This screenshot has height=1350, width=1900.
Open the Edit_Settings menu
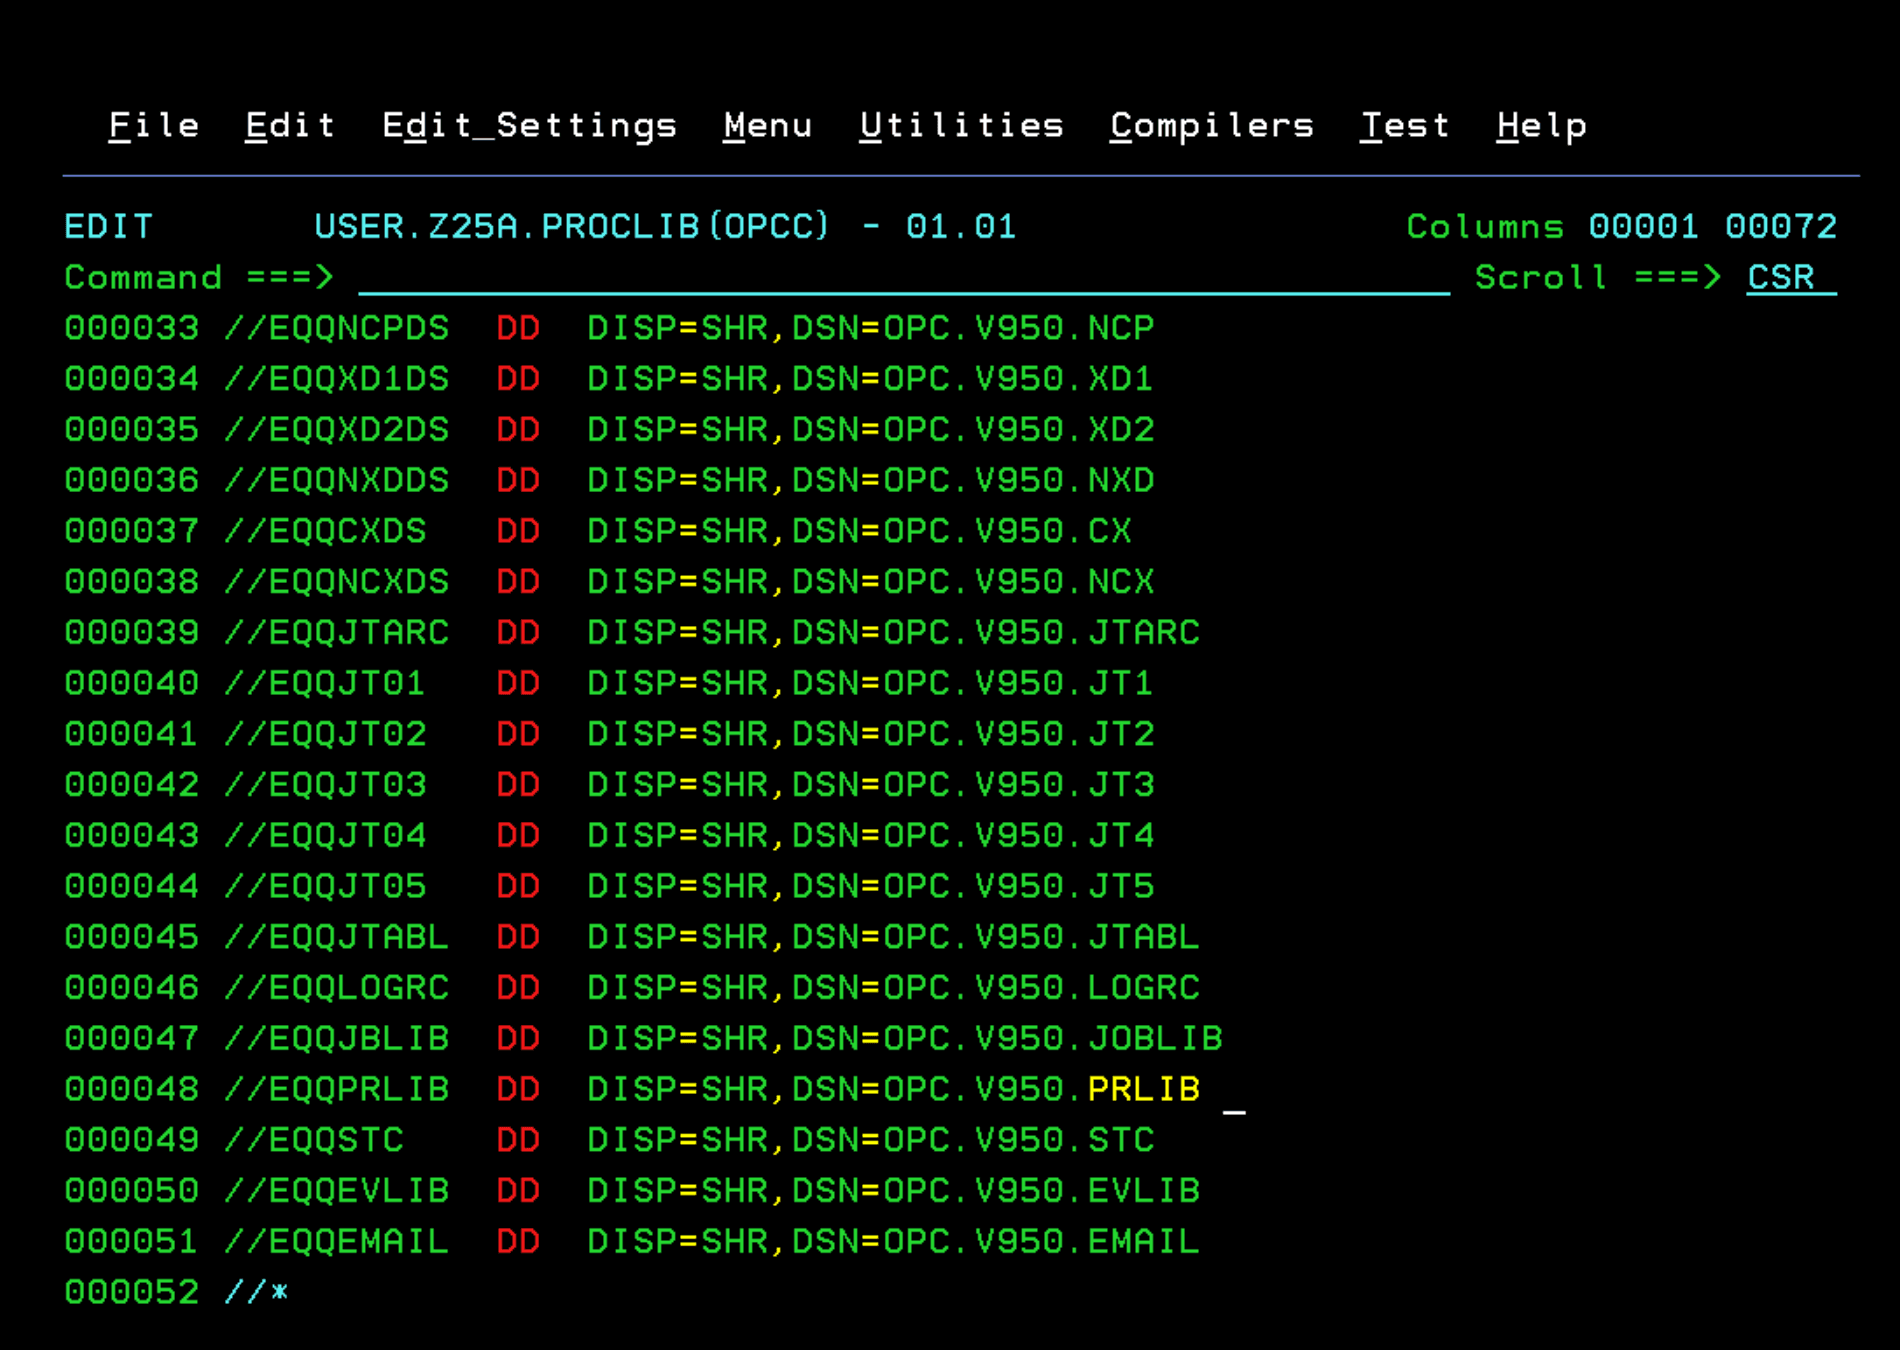pos(529,126)
